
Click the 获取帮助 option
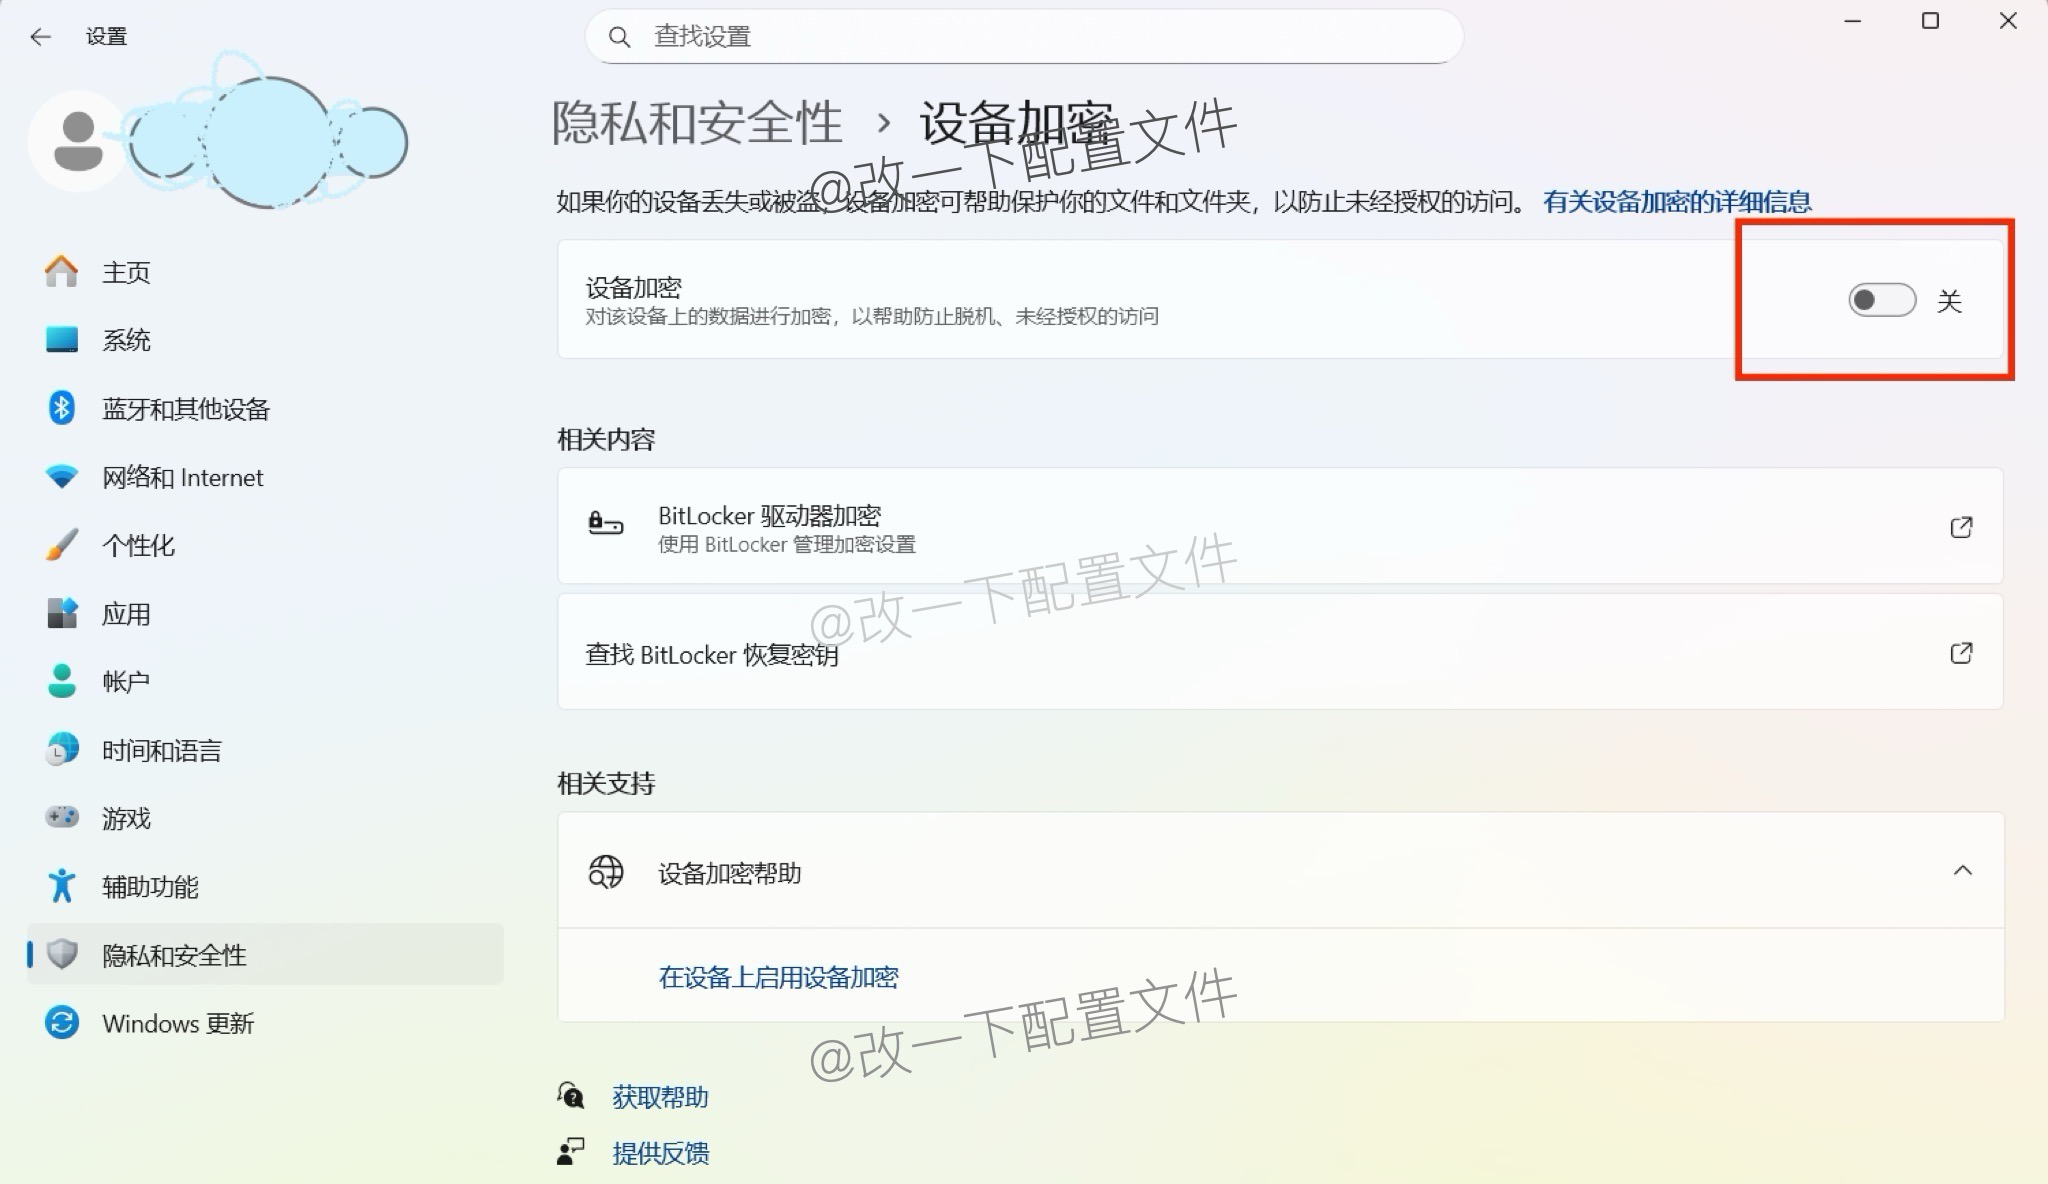[x=660, y=1096]
